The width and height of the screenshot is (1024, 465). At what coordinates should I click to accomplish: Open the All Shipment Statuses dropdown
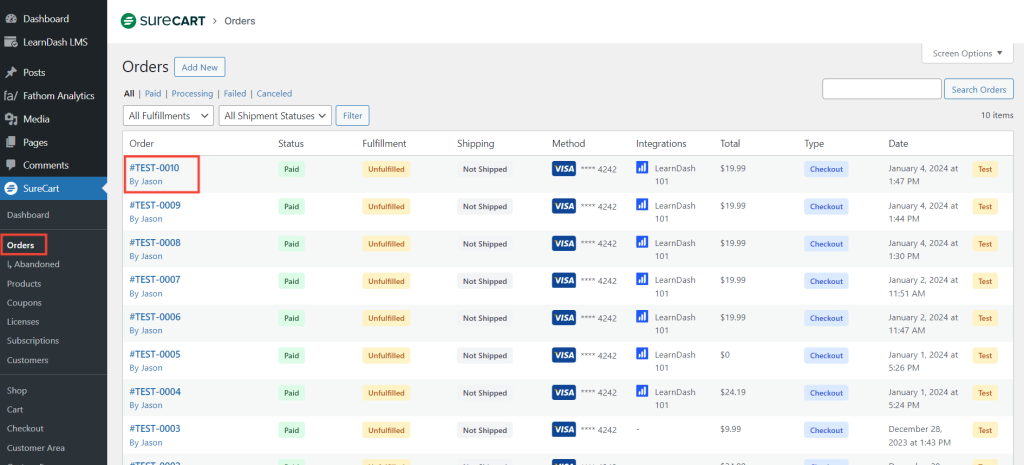pyautogui.click(x=275, y=116)
